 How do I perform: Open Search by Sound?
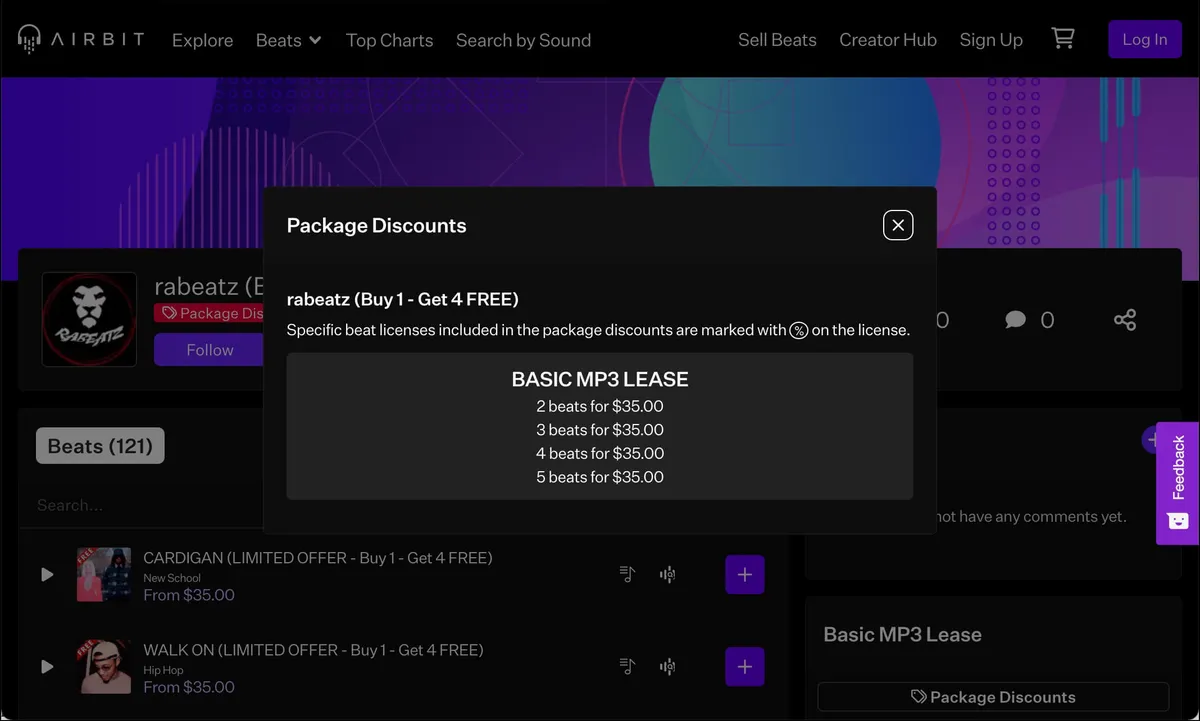pos(523,40)
